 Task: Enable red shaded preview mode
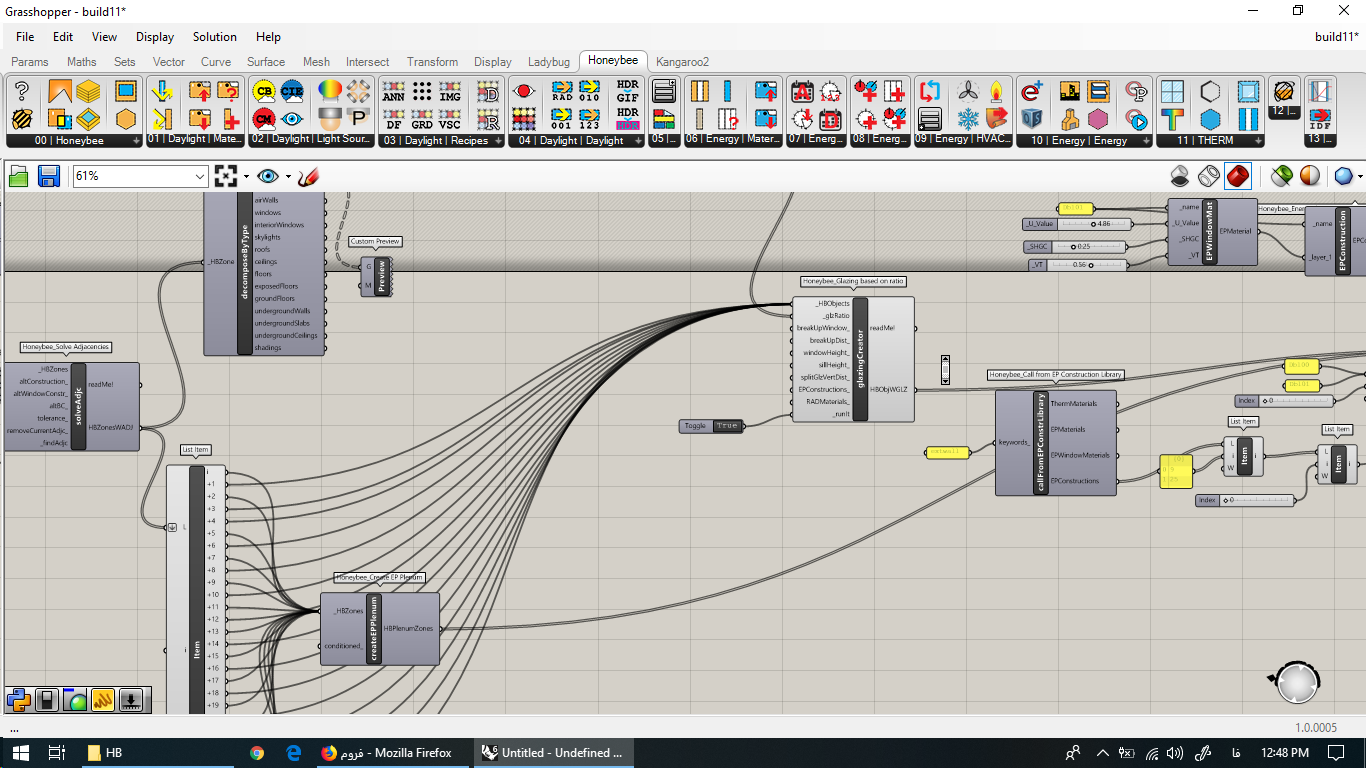(1238, 177)
